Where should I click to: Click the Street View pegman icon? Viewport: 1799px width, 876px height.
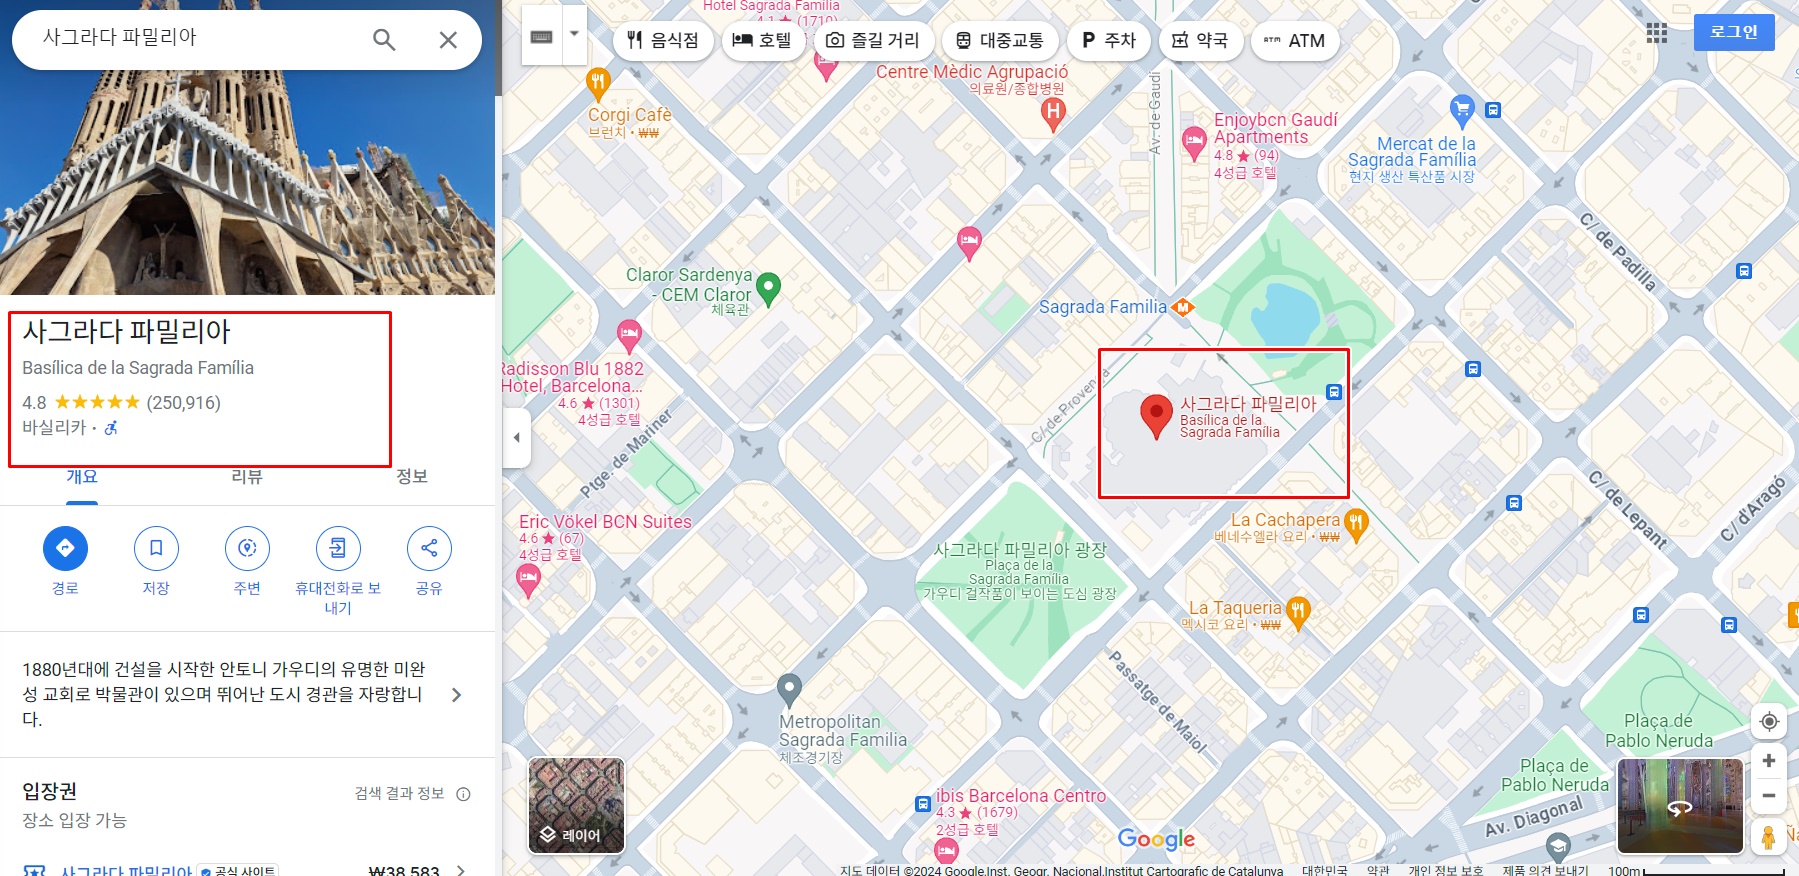(x=1769, y=836)
